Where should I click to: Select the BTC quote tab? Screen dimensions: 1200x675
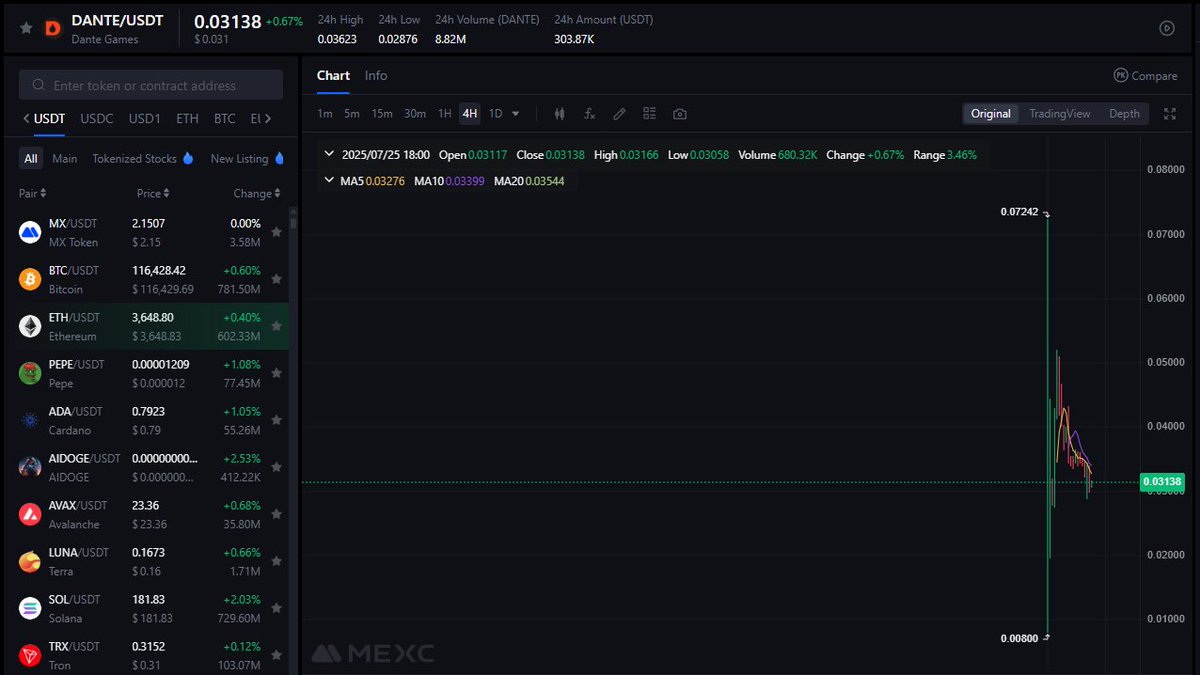pos(225,119)
